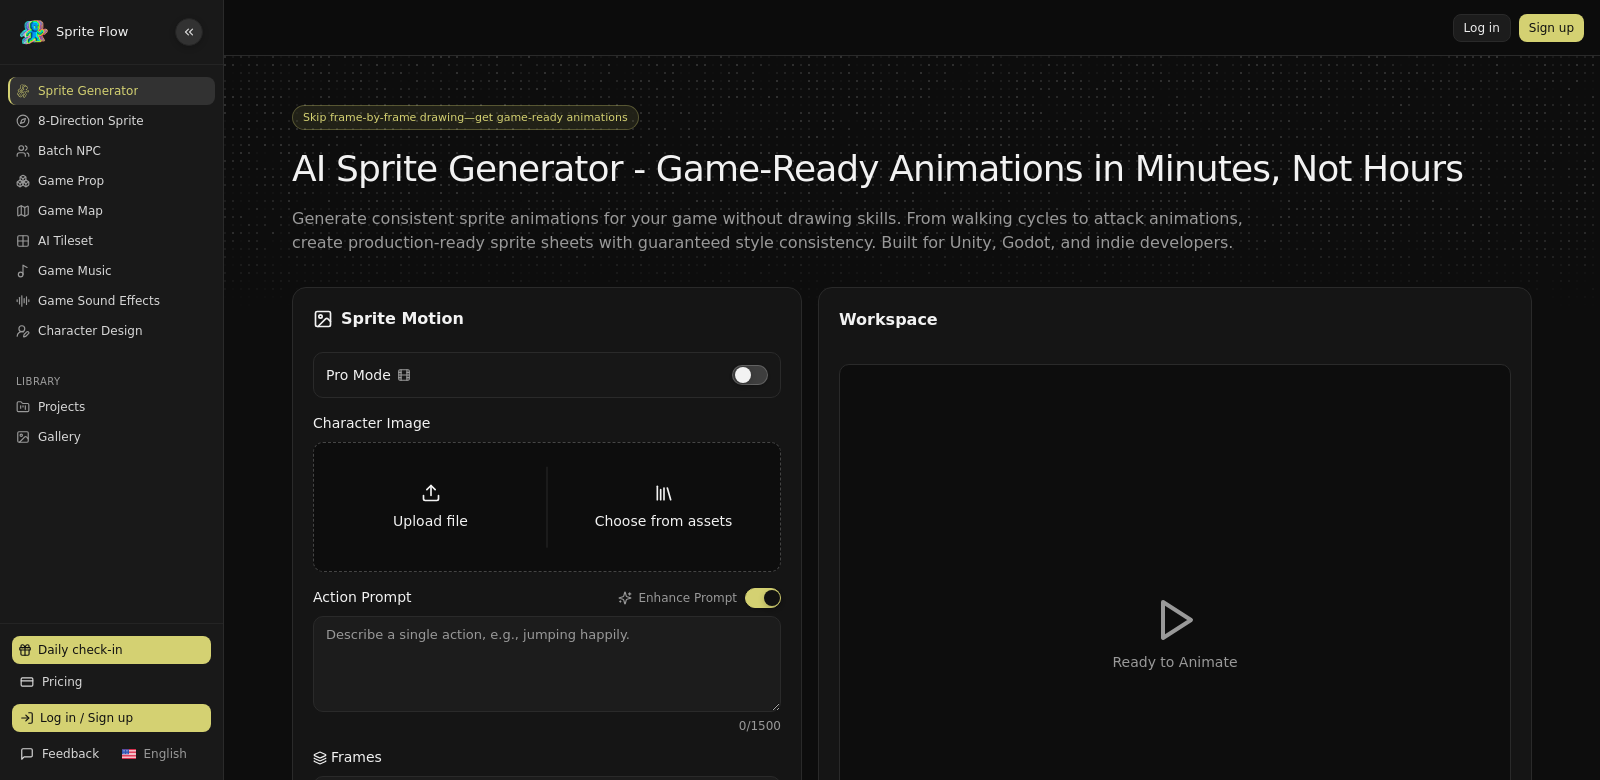Click the Sign up button
The image size is (1600, 780).
[x=1551, y=28]
